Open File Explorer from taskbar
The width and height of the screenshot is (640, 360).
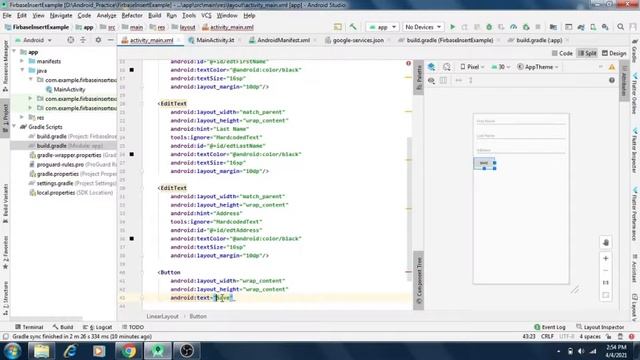coord(42,351)
